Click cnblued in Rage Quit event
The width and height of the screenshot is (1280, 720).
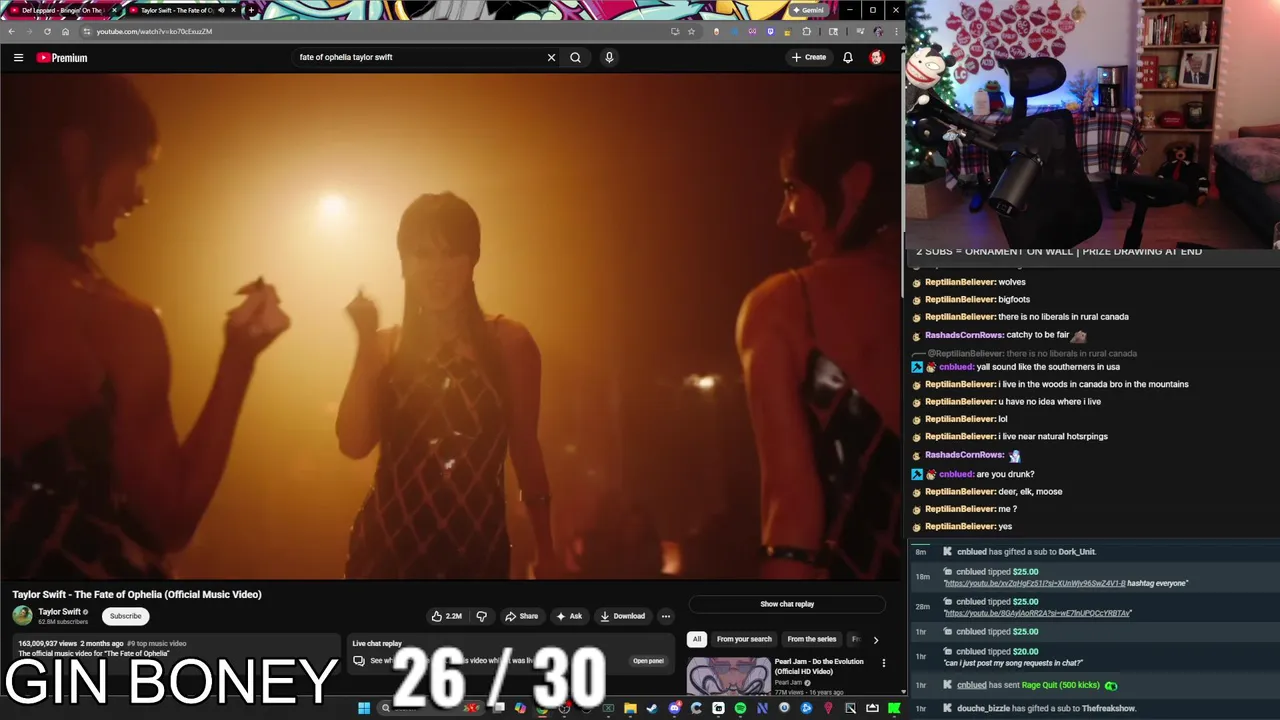tap(971, 685)
